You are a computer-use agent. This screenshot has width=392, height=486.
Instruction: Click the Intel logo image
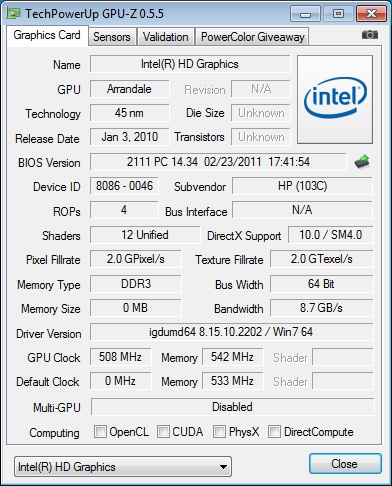(335, 99)
